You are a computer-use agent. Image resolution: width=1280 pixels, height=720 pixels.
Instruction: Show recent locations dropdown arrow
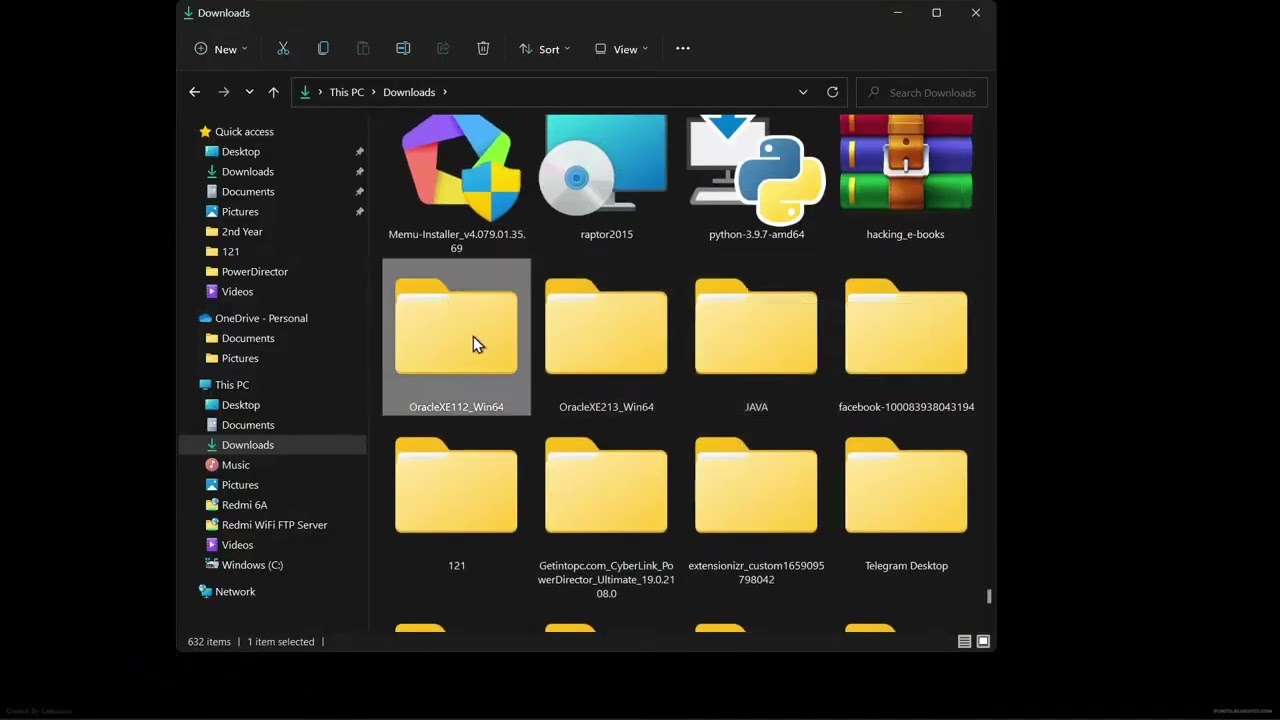pos(249,92)
